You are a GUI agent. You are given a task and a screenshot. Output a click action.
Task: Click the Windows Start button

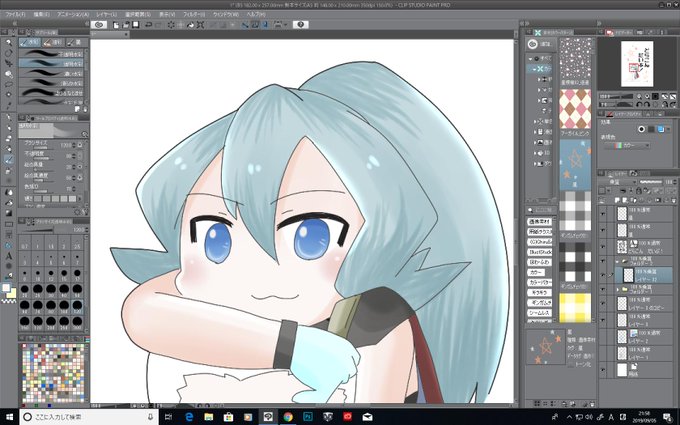coord(9,417)
